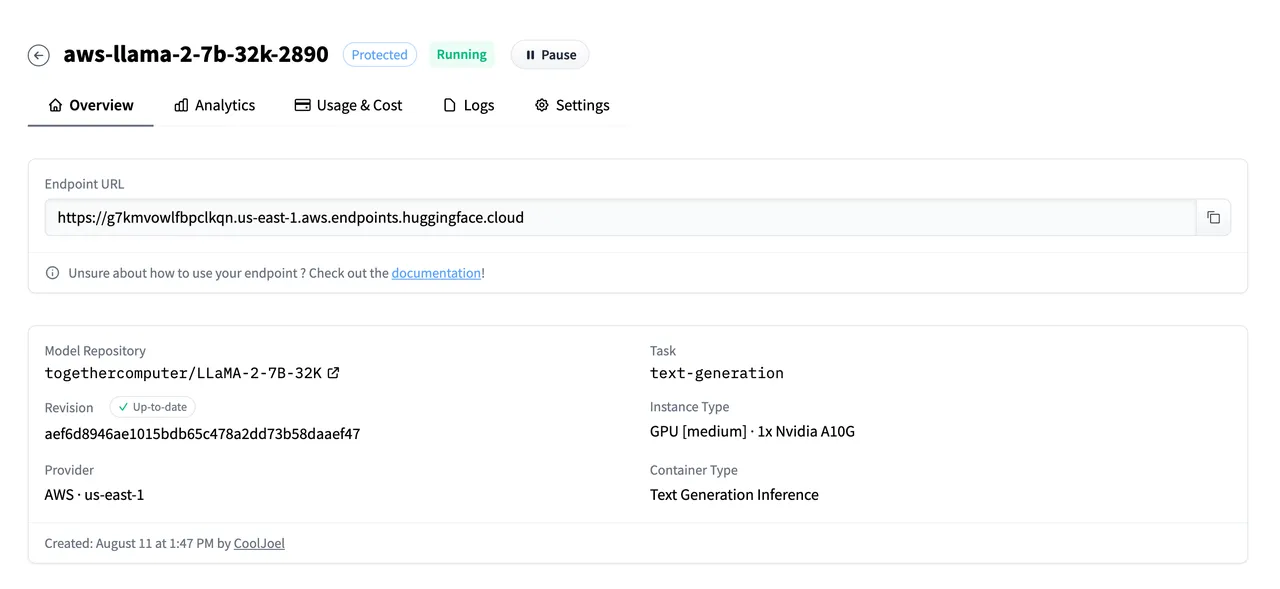Open the Settings tab
The image size is (1280, 589).
click(571, 105)
